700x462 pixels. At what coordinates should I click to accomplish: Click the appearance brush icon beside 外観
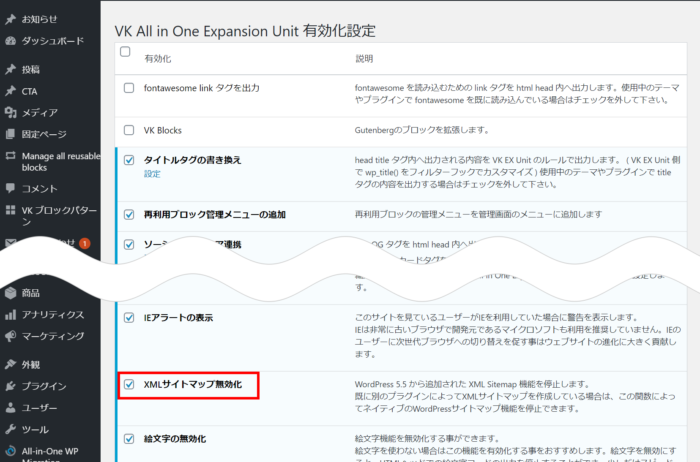(x=10, y=364)
